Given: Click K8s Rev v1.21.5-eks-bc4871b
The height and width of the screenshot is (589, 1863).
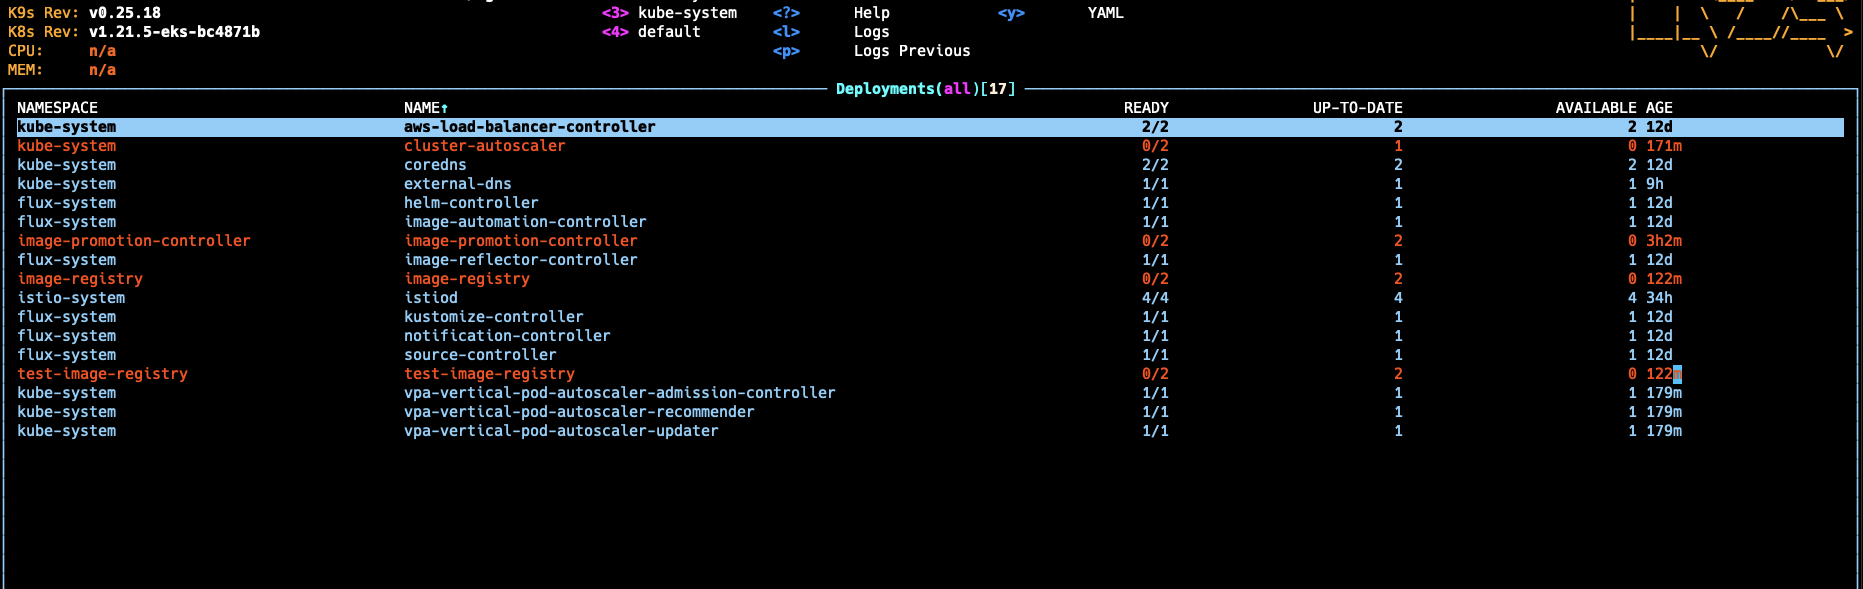Looking at the screenshot, I should [174, 32].
